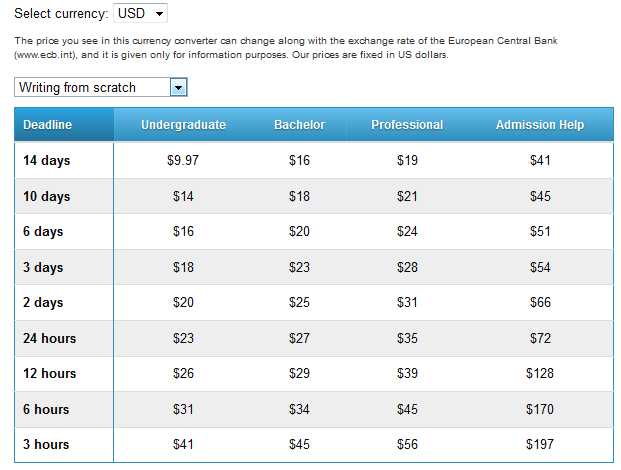621x470 pixels.
Task: Click the $66 Admission Help price
Action: [540, 302]
